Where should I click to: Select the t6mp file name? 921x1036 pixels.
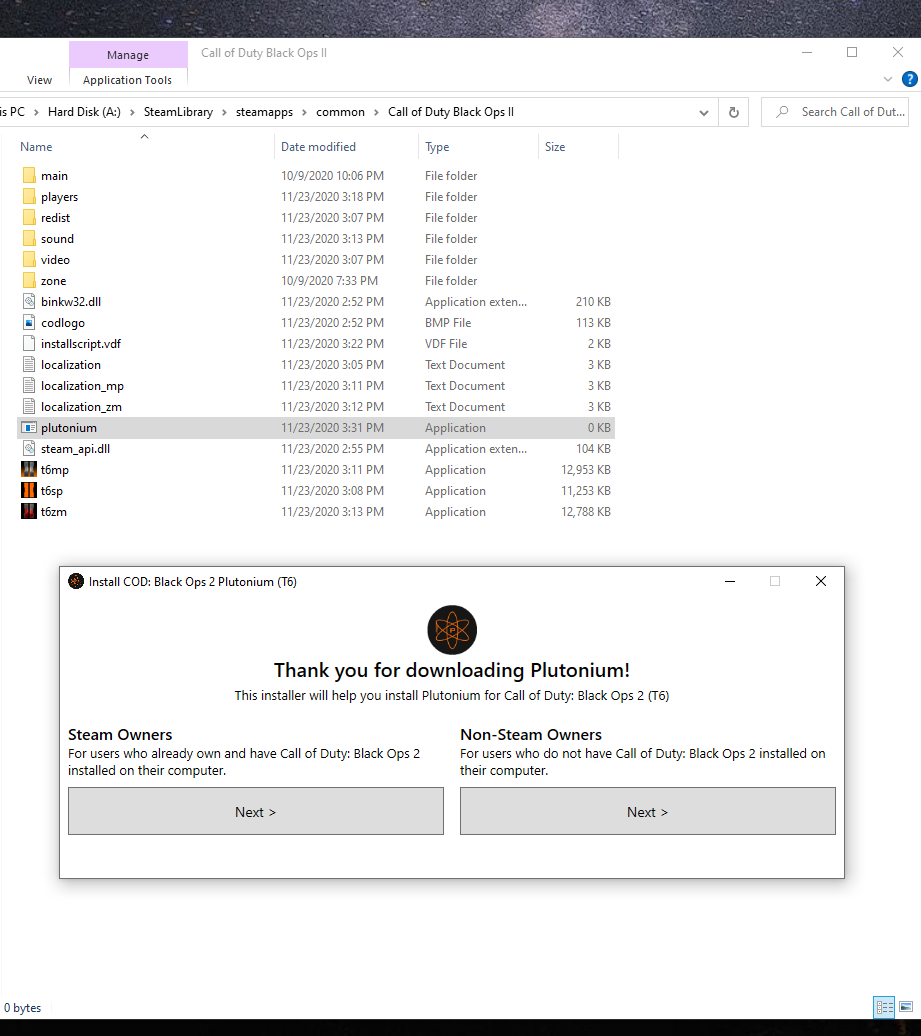tap(55, 470)
